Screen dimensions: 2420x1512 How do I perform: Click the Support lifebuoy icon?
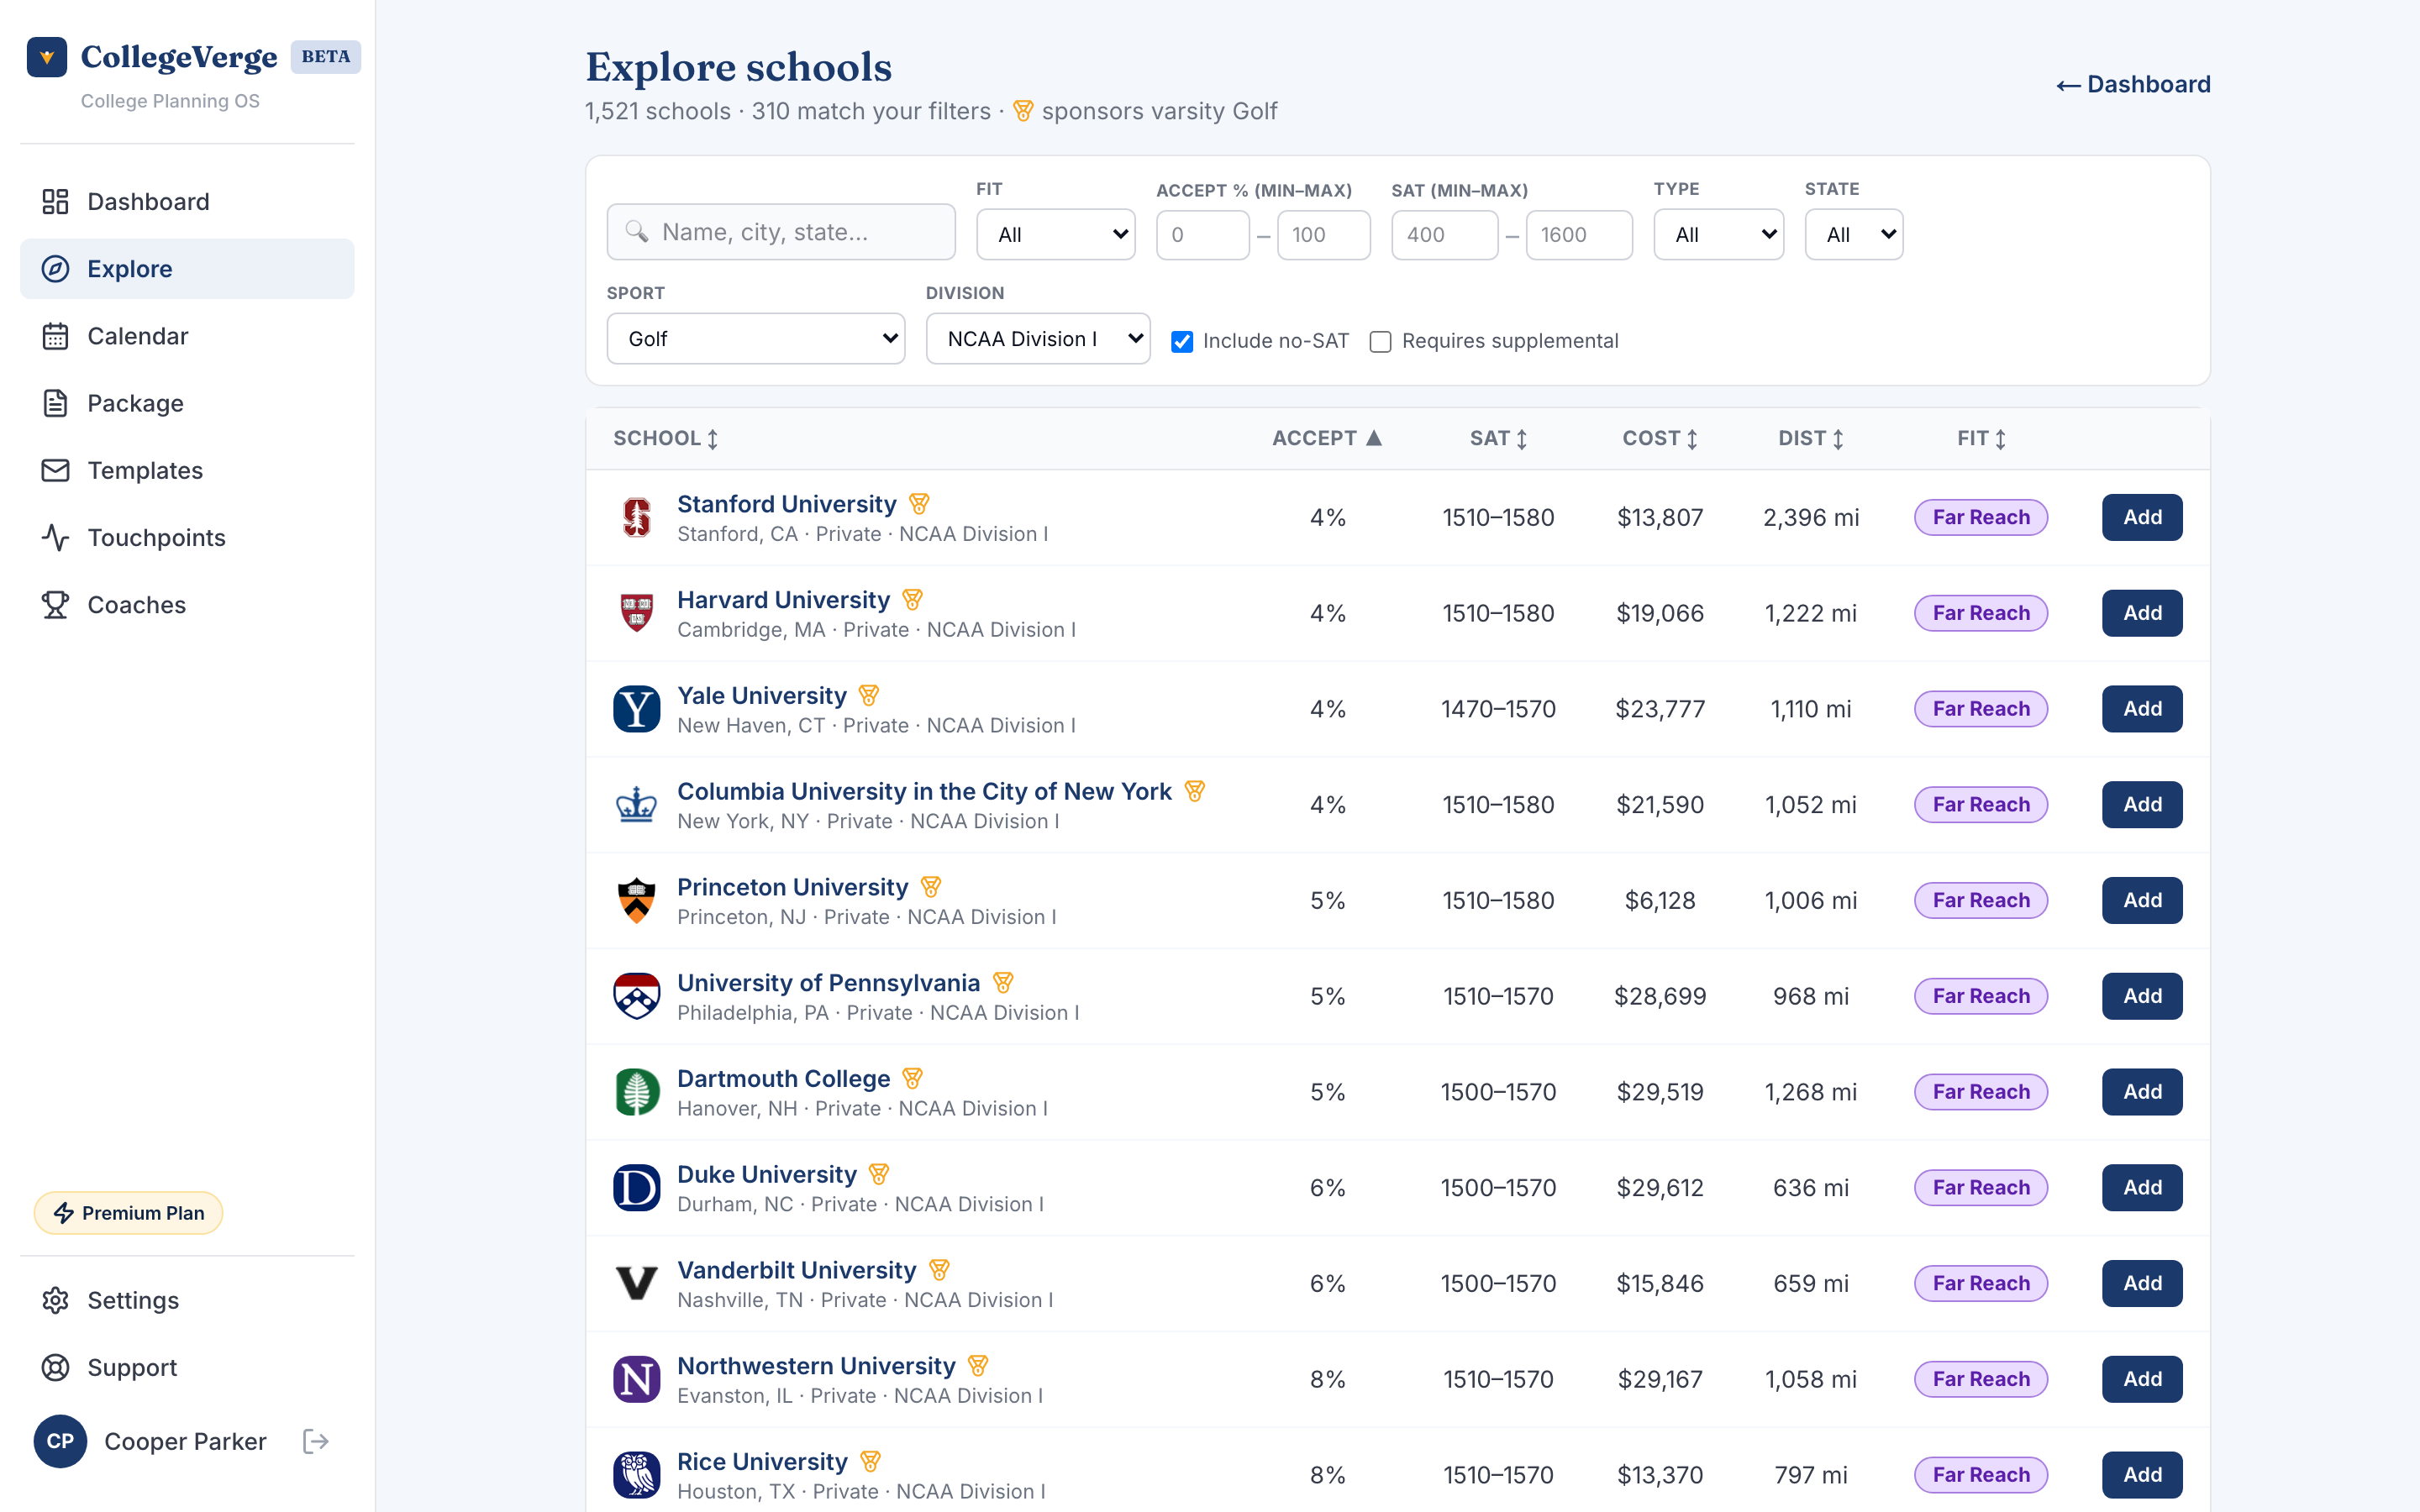click(55, 1367)
